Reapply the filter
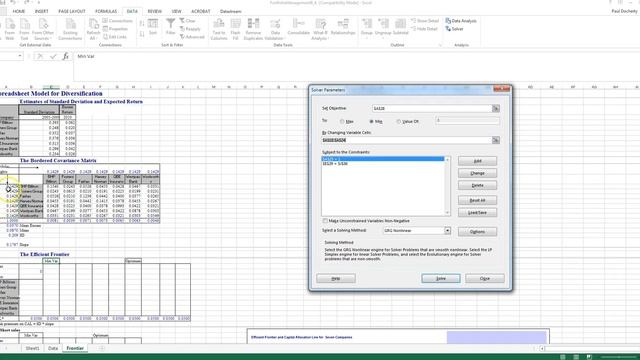Viewport: 640px width, 360px height. [x=190, y=29]
